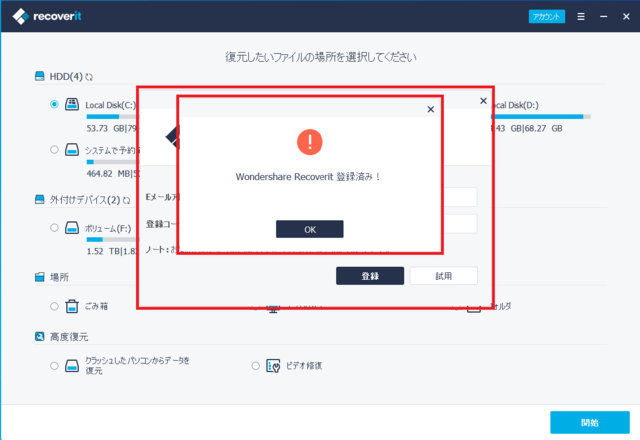The height and width of the screenshot is (440, 640).
Task: Click the HDD(4) heading
Action: click(x=66, y=77)
